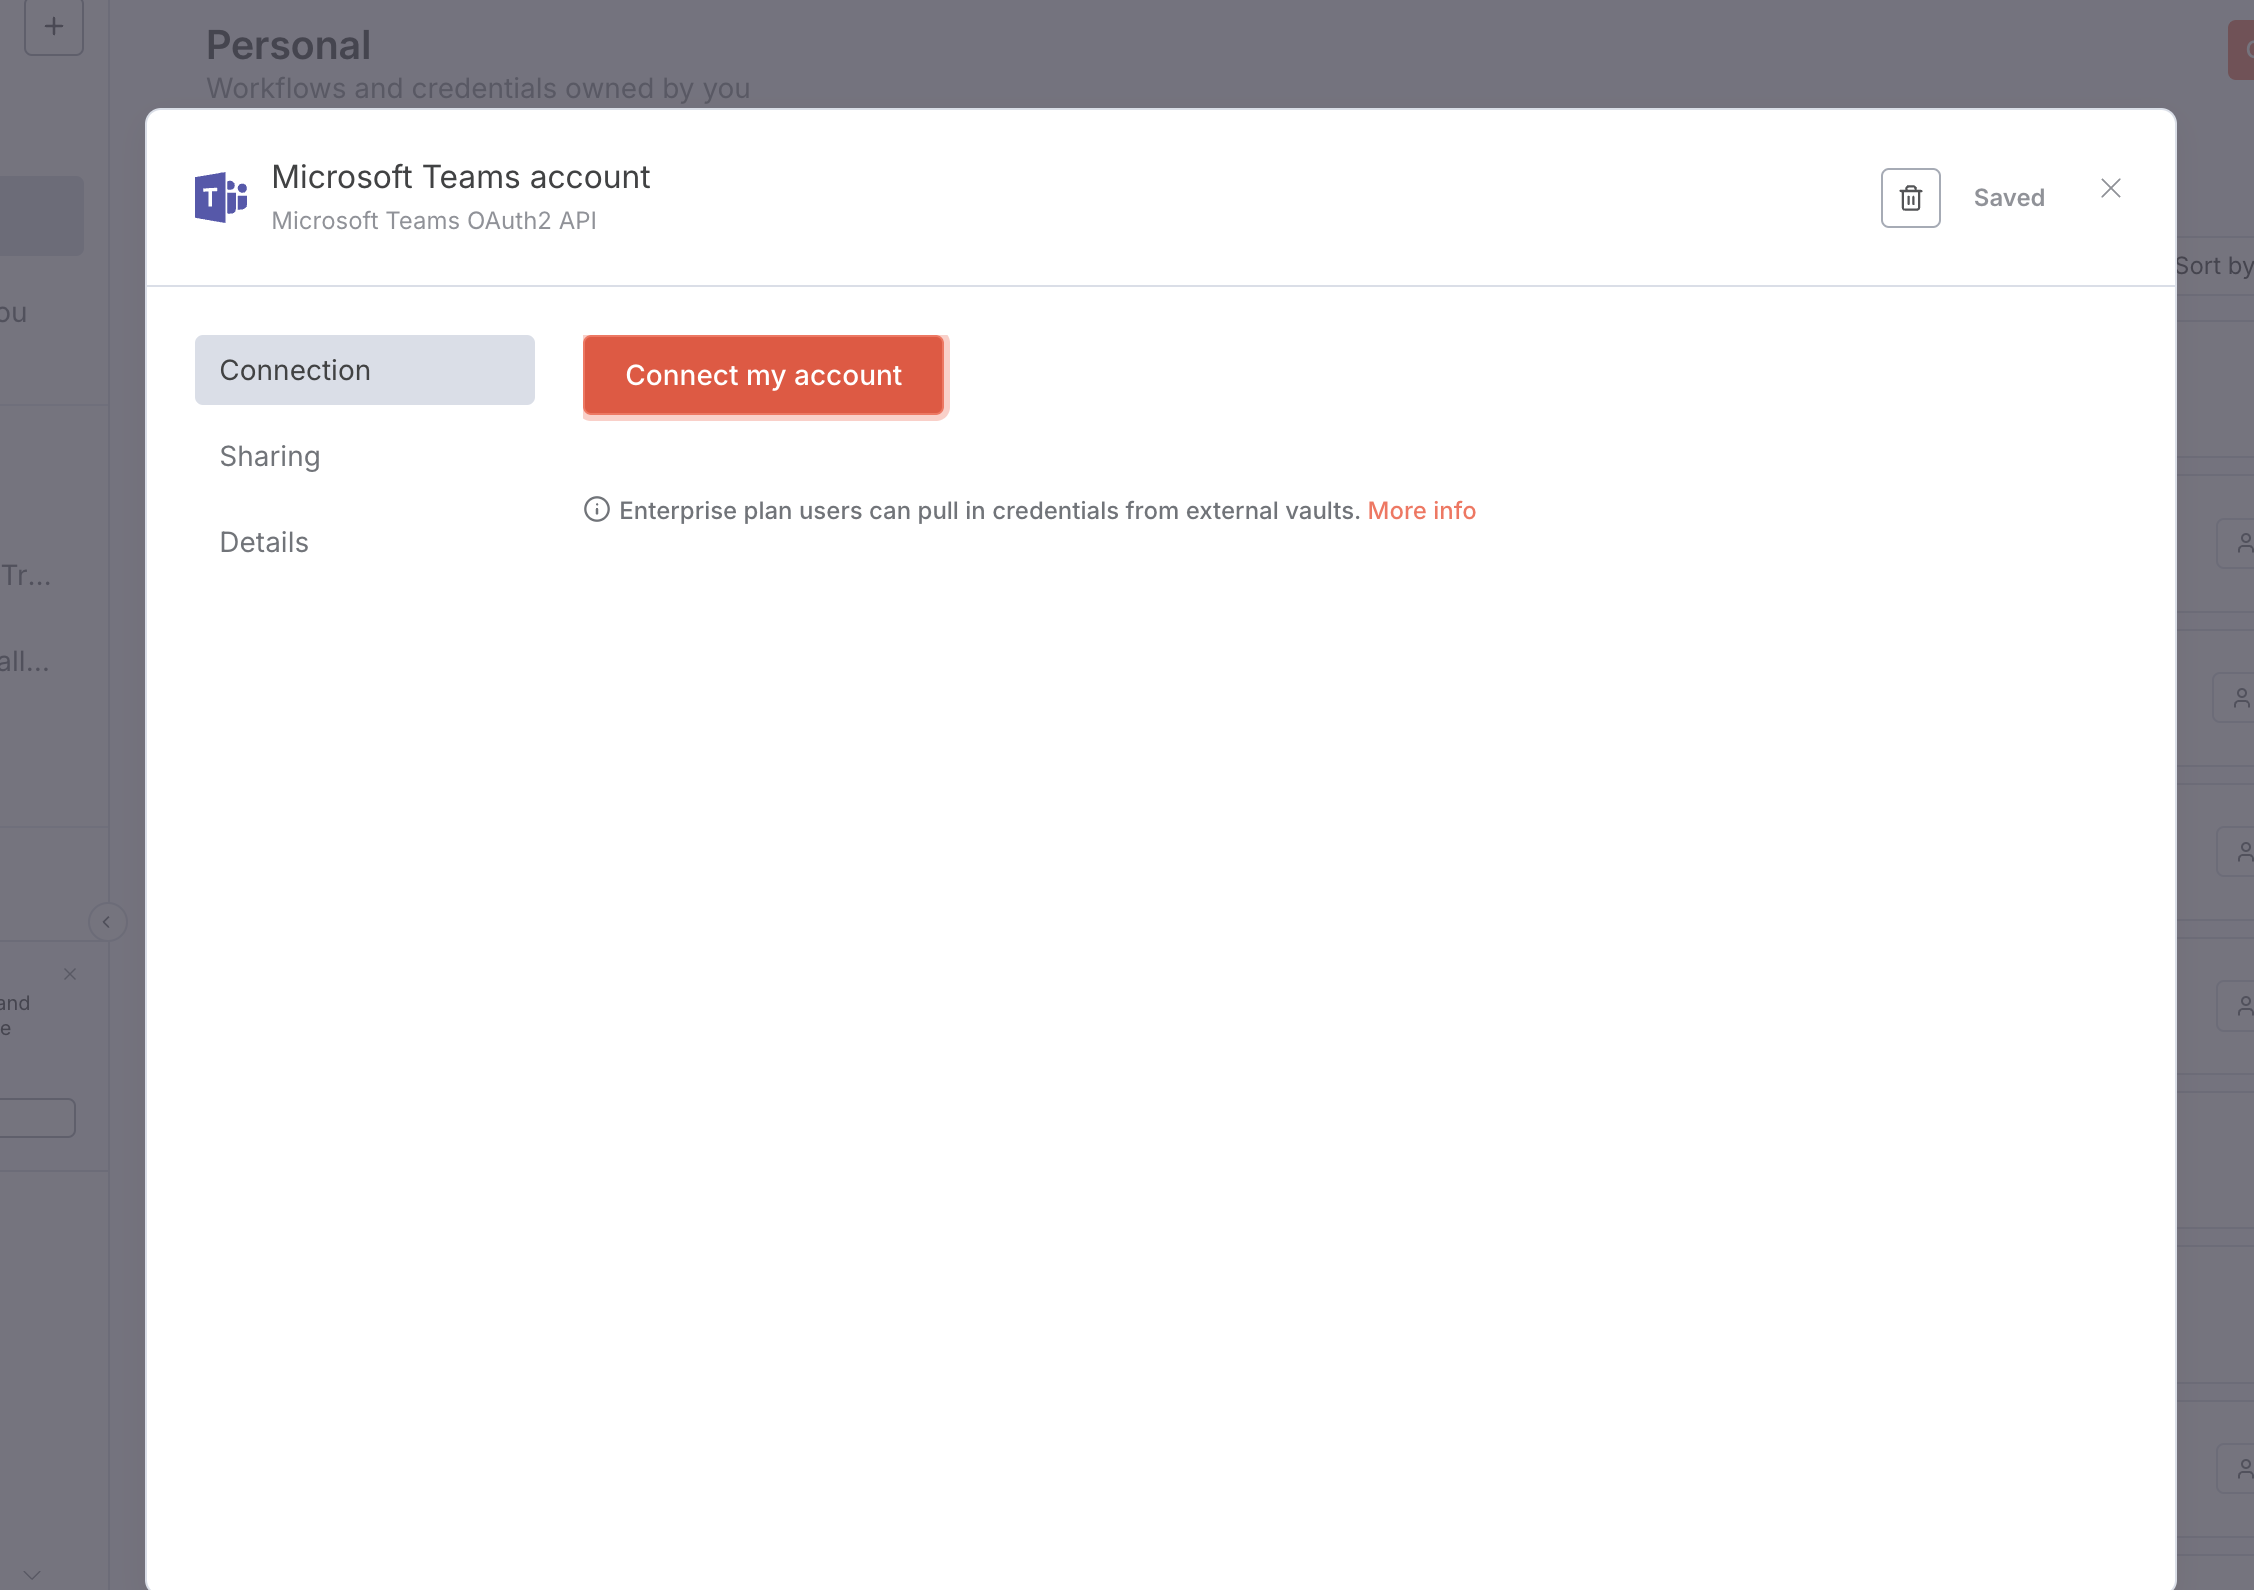The image size is (2254, 1590).
Task: Switch to the Details tab
Action: [x=264, y=542]
